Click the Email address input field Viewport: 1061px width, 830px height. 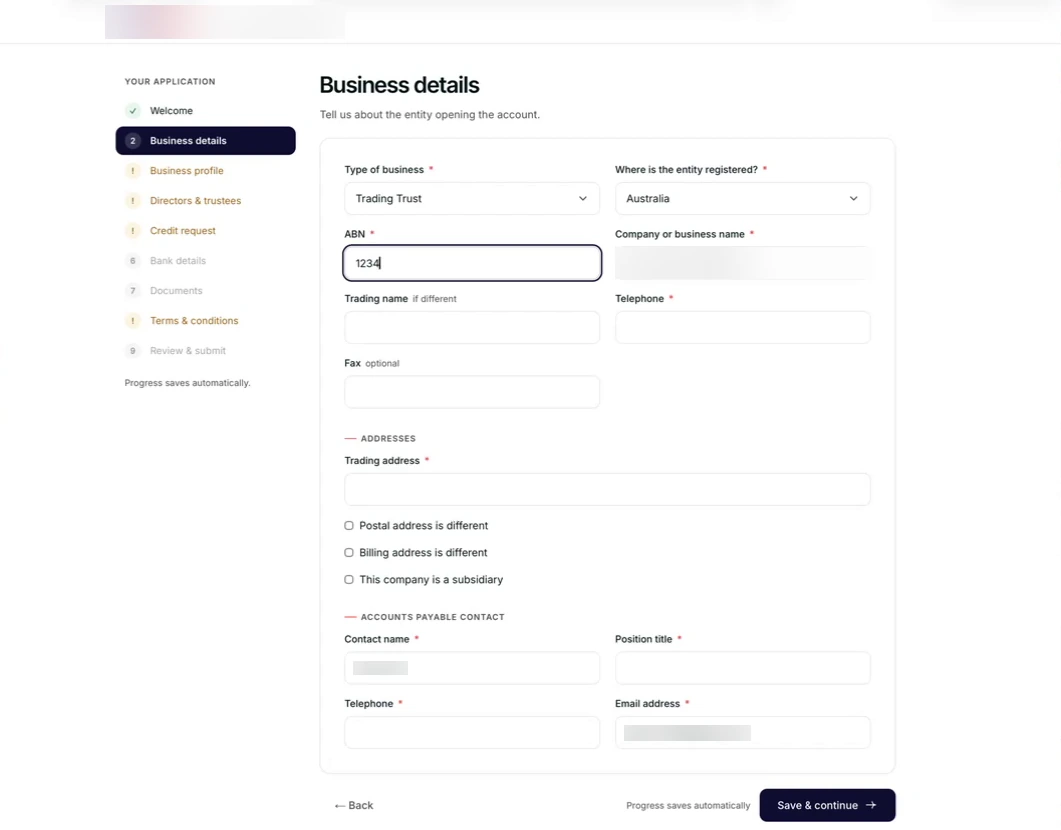[742, 733]
